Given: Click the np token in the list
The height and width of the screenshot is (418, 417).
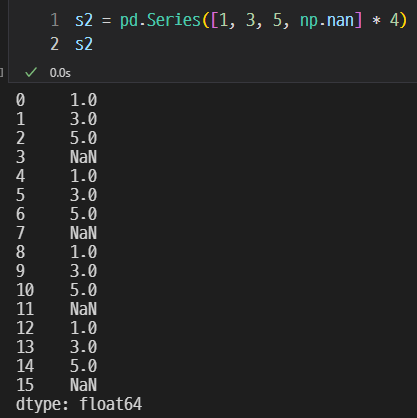Looking at the screenshot, I should (309, 21).
